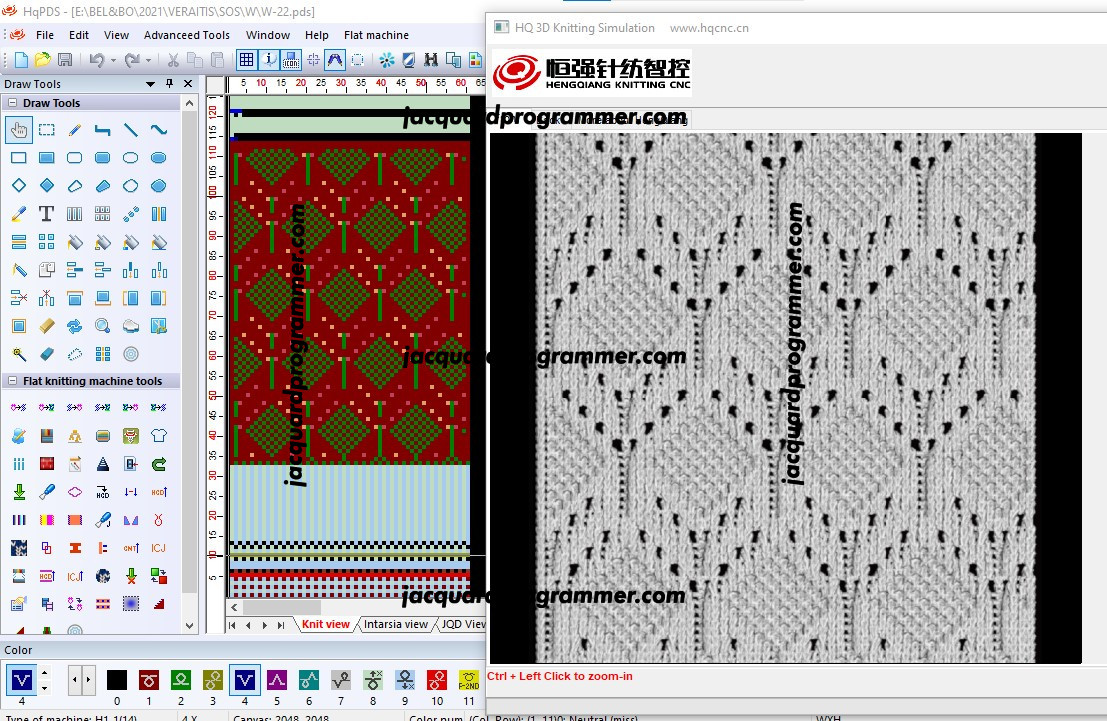Switch to the Intarsia view tab

coord(395,624)
